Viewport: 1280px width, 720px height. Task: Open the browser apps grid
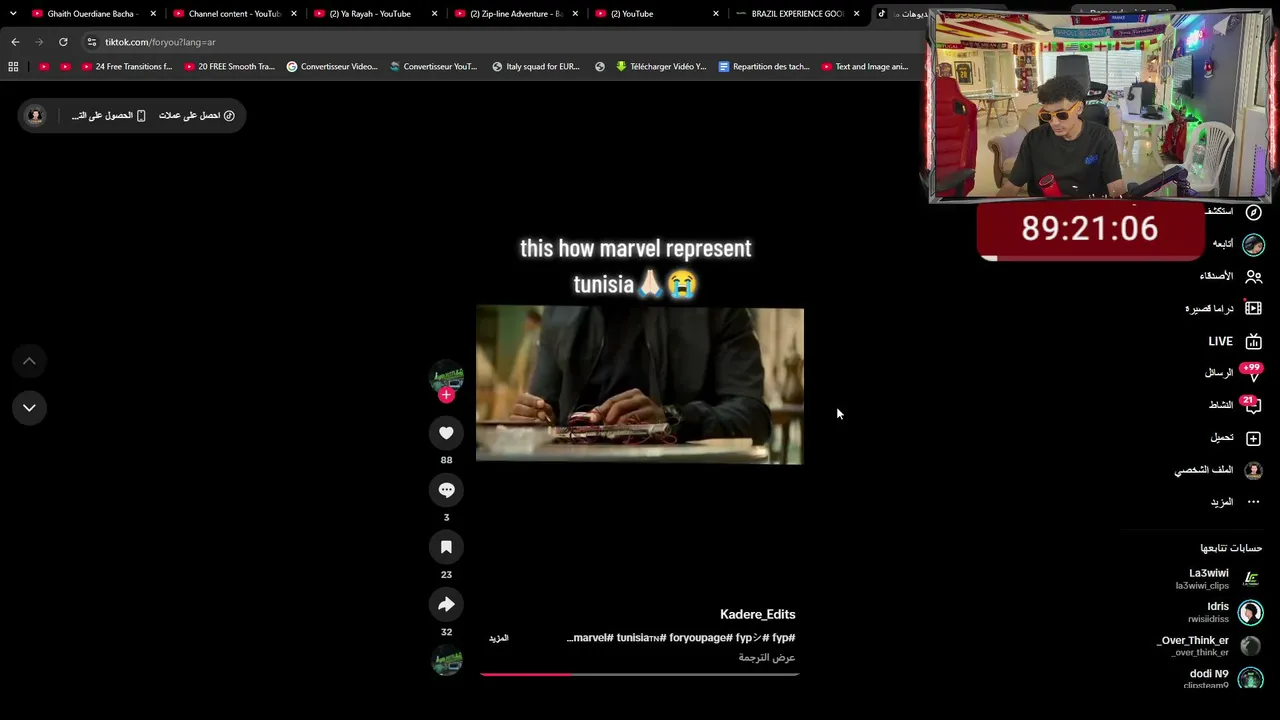pos(13,67)
